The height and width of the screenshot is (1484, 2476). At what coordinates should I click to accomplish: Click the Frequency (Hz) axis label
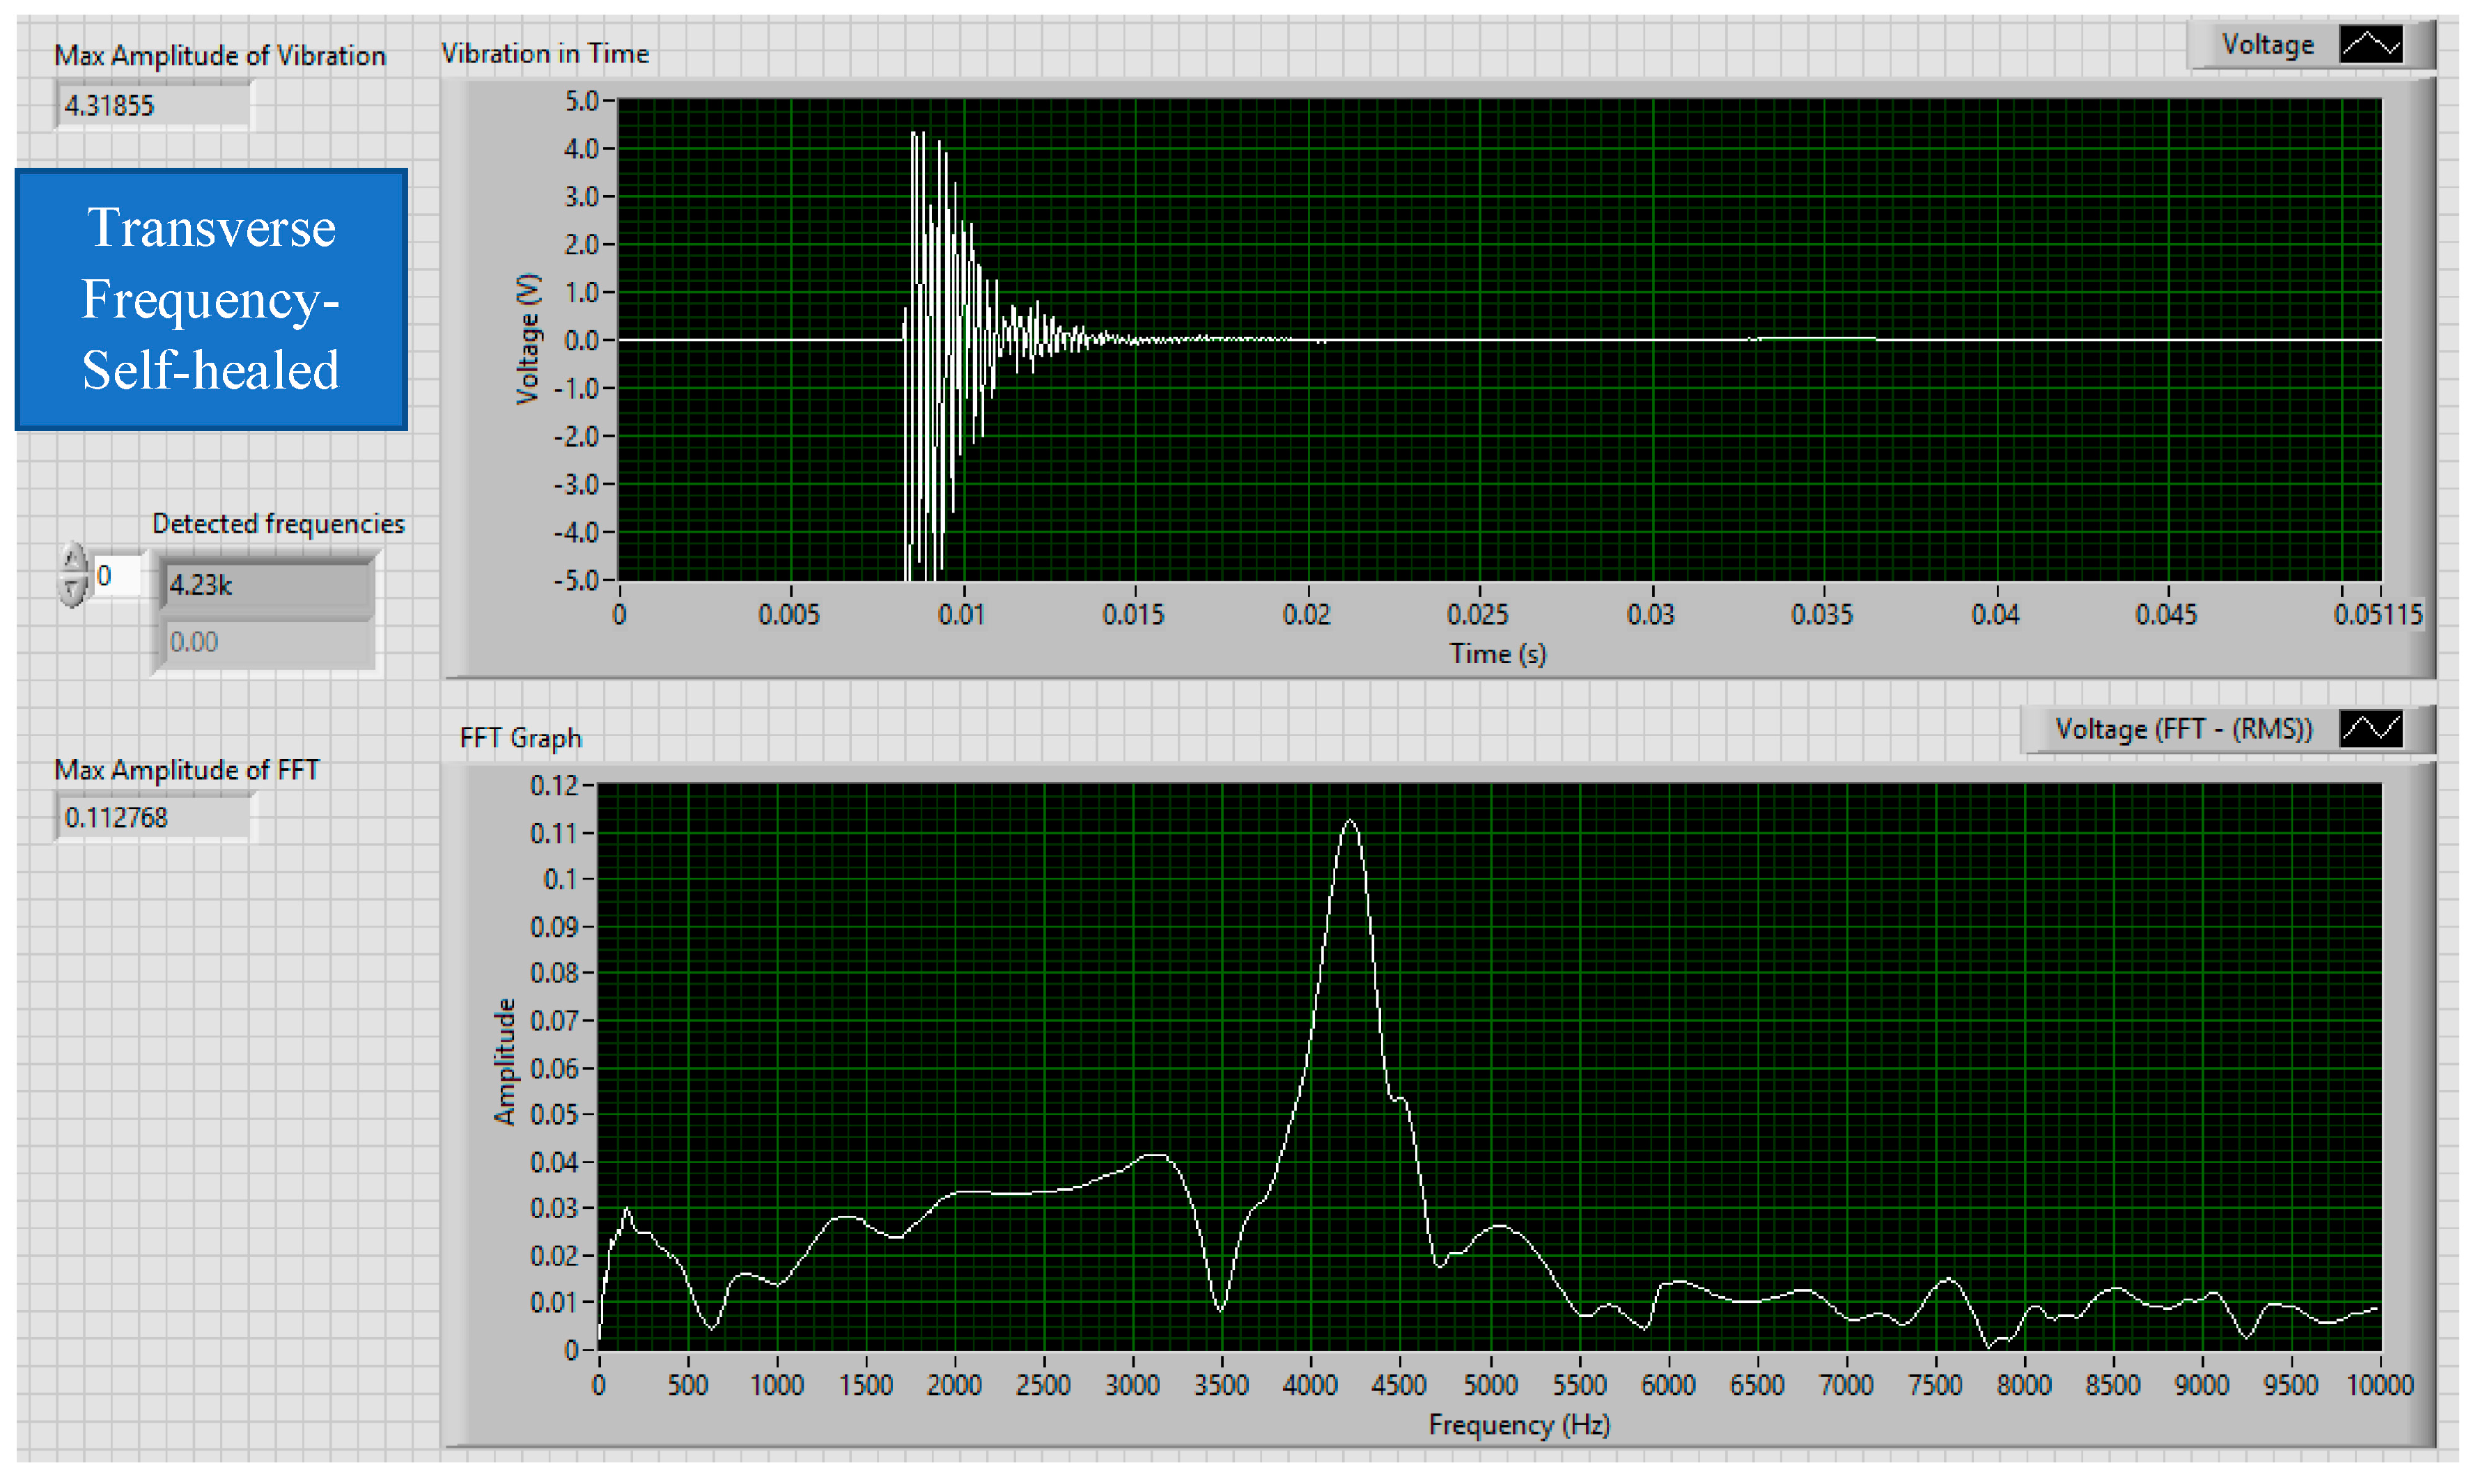1518,1424
